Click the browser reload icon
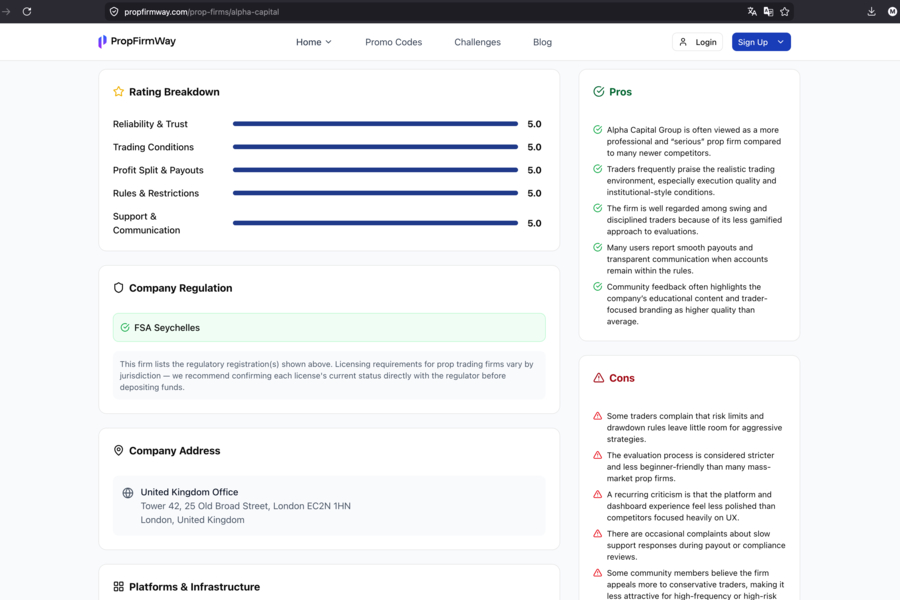The width and height of the screenshot is (900, 600). [x=27, y=11]
